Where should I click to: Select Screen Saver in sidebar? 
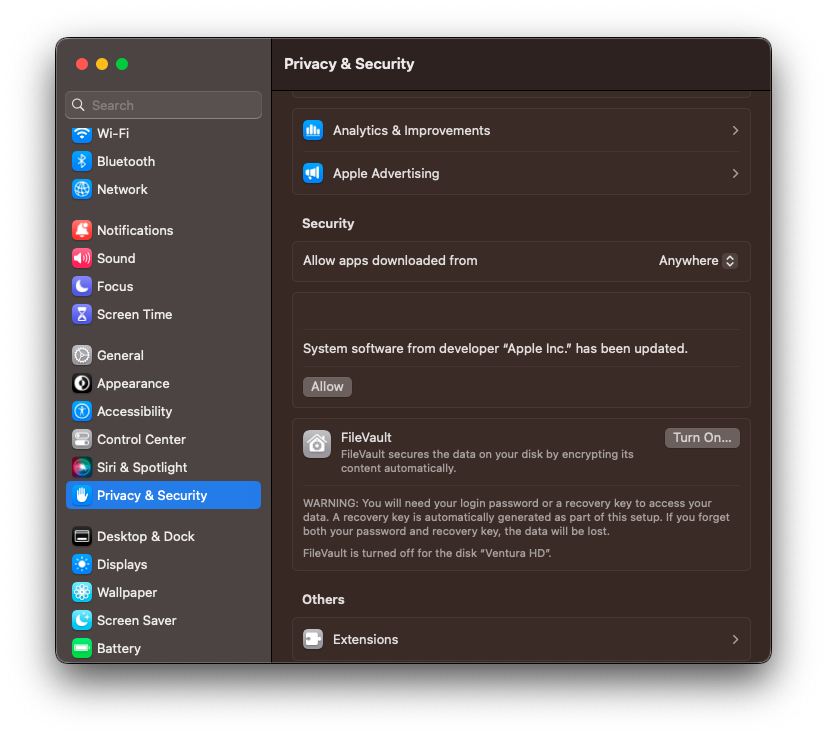(164, 620)
